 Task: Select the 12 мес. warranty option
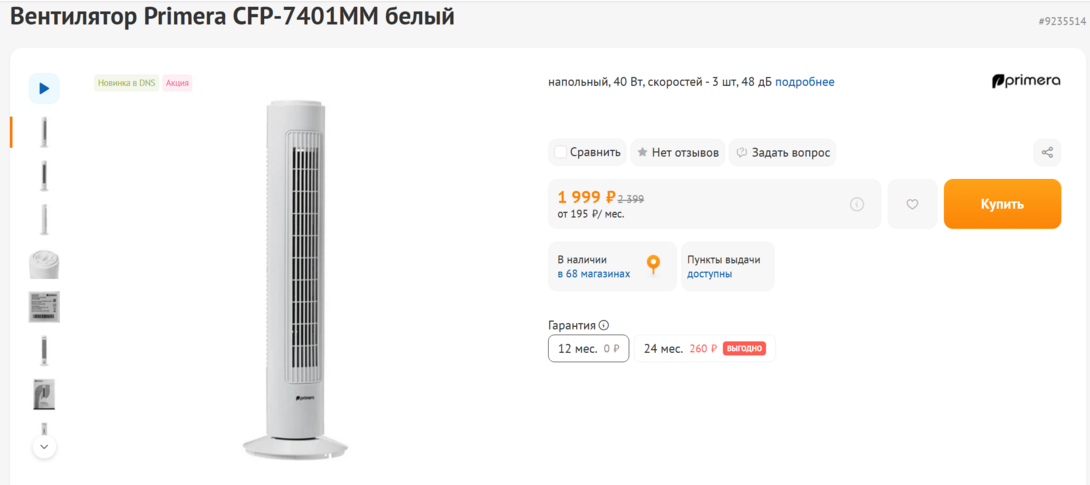click(x=588, y=349)
